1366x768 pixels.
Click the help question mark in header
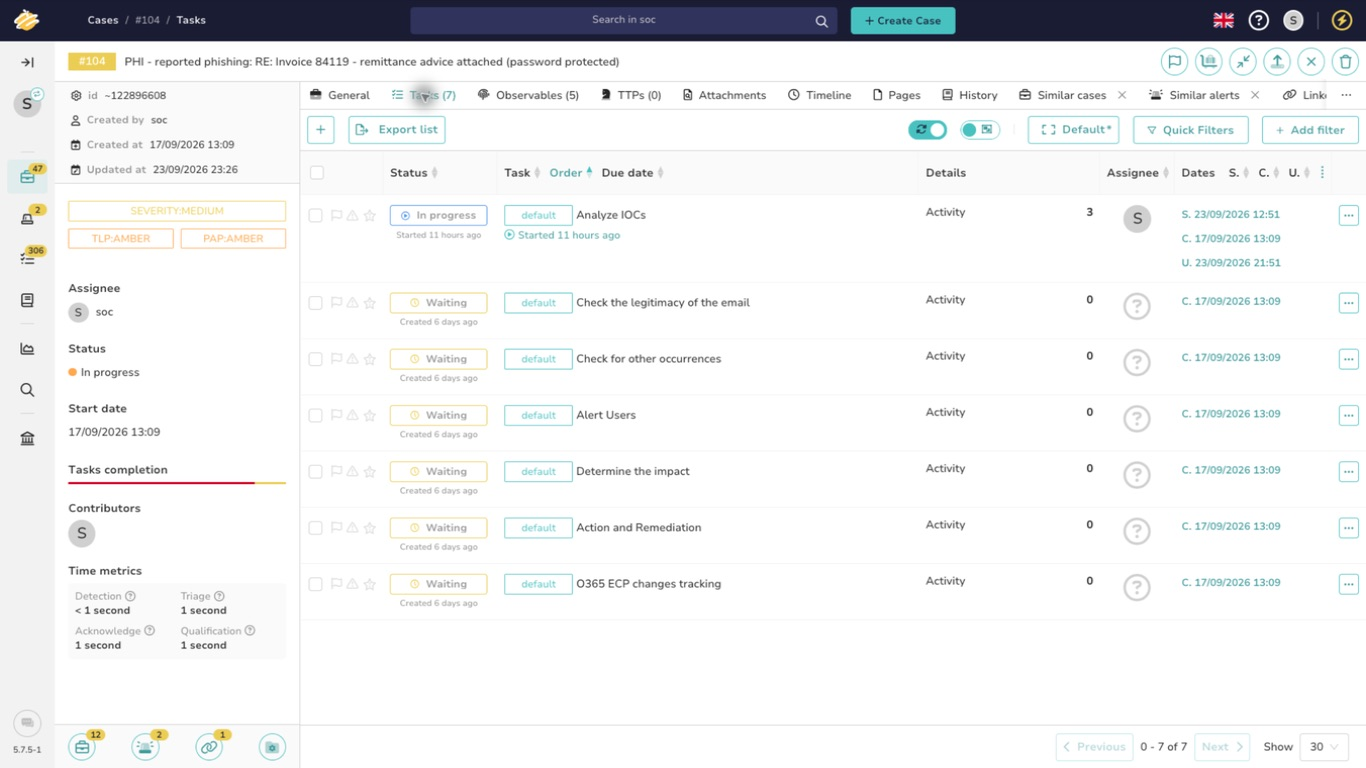pyautogui.click(x=1259, y=20)
